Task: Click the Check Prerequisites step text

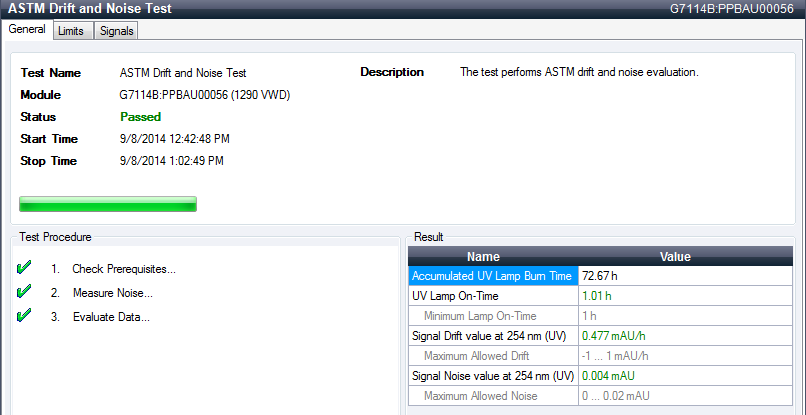Action: 123,269
